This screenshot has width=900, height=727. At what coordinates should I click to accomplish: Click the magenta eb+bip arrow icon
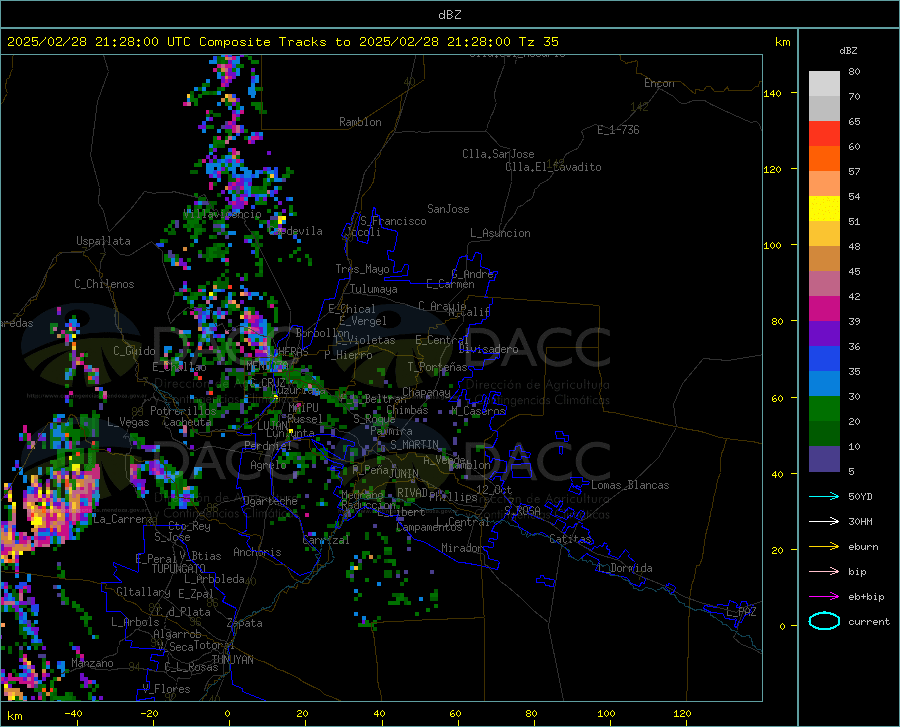click(824, 596)
